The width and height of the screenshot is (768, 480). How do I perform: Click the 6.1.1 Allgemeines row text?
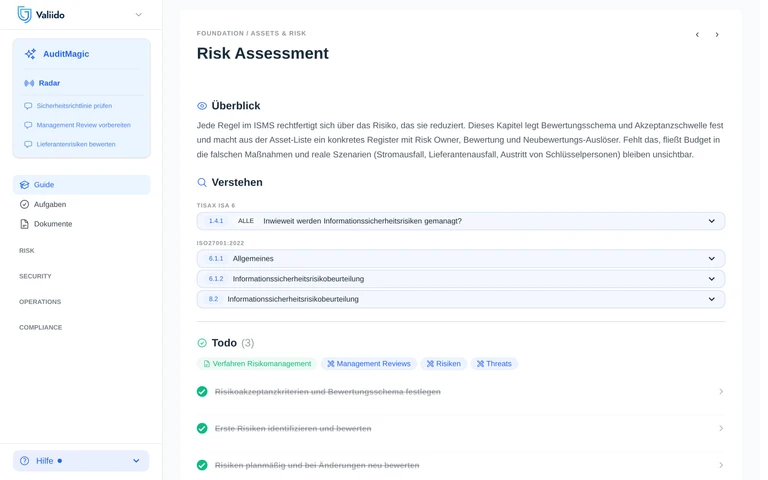point(253,259)
